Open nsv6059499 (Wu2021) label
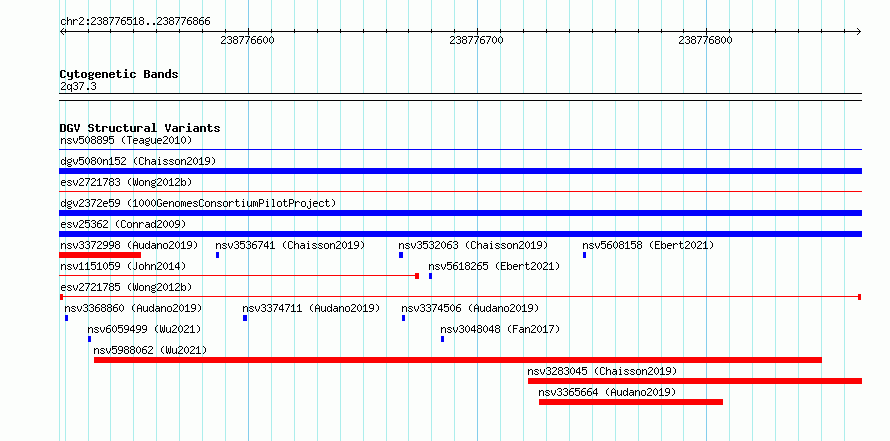Viewport: 890px width, 441px height. pos(144,329)
